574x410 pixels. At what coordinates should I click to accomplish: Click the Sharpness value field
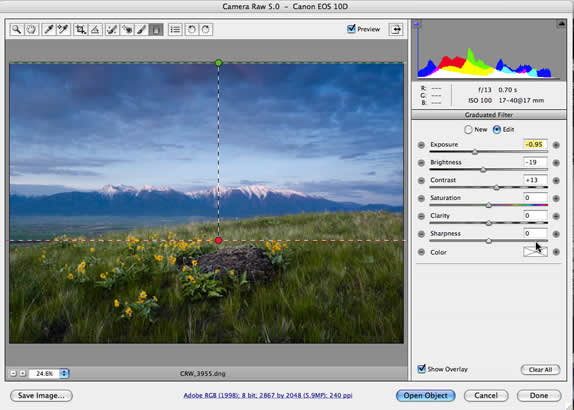click(x=535, y=233)
